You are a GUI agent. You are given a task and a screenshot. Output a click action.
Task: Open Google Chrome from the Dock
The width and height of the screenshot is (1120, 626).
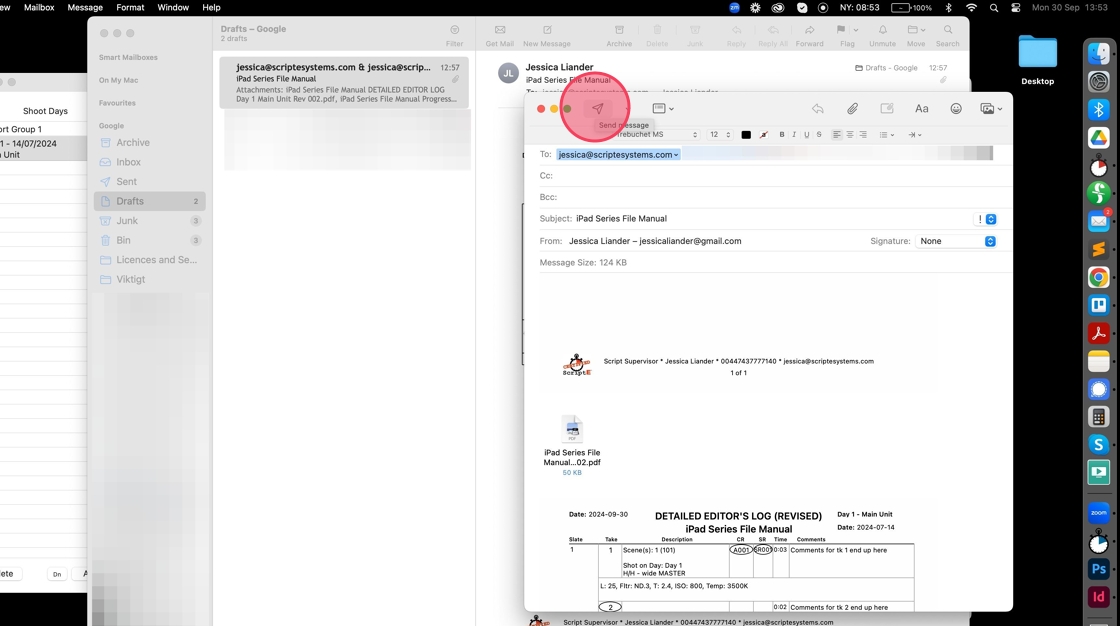click(x=1099, y=277)
